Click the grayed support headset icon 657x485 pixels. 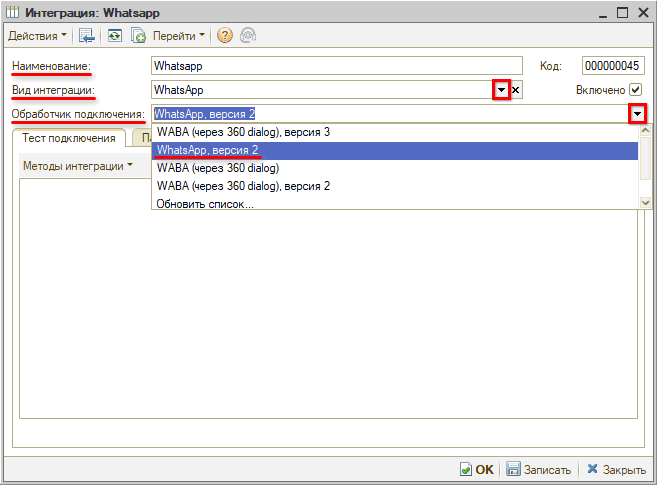[x=246, y=36]
